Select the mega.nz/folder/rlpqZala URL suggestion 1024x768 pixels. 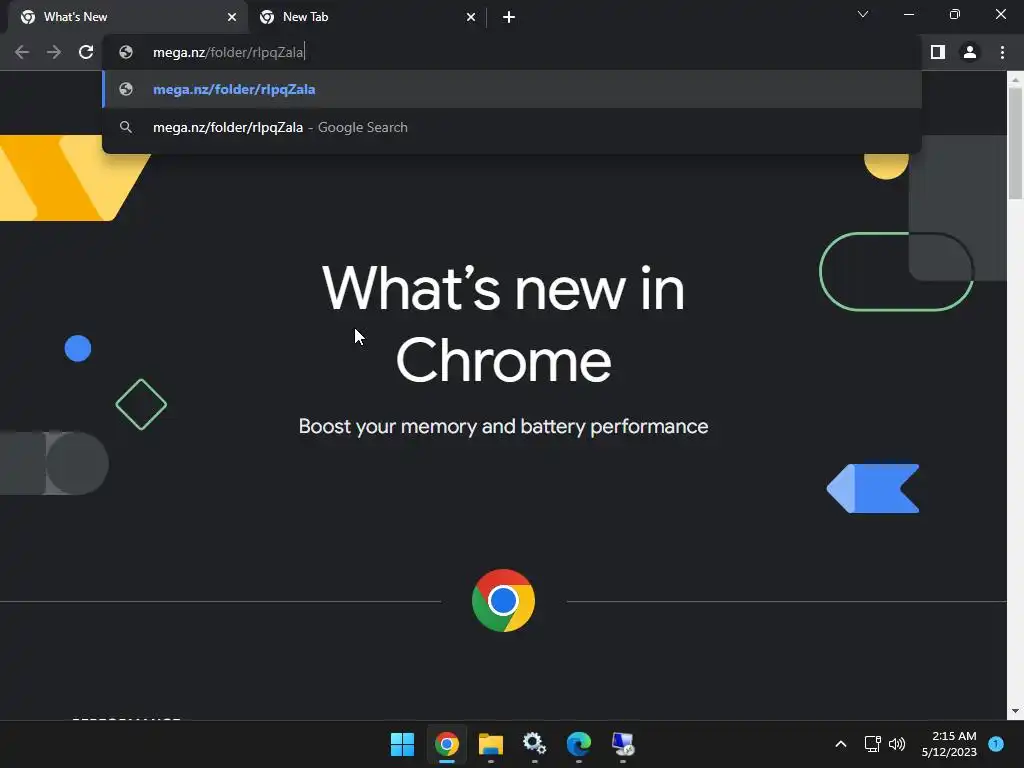coord(512,89)
